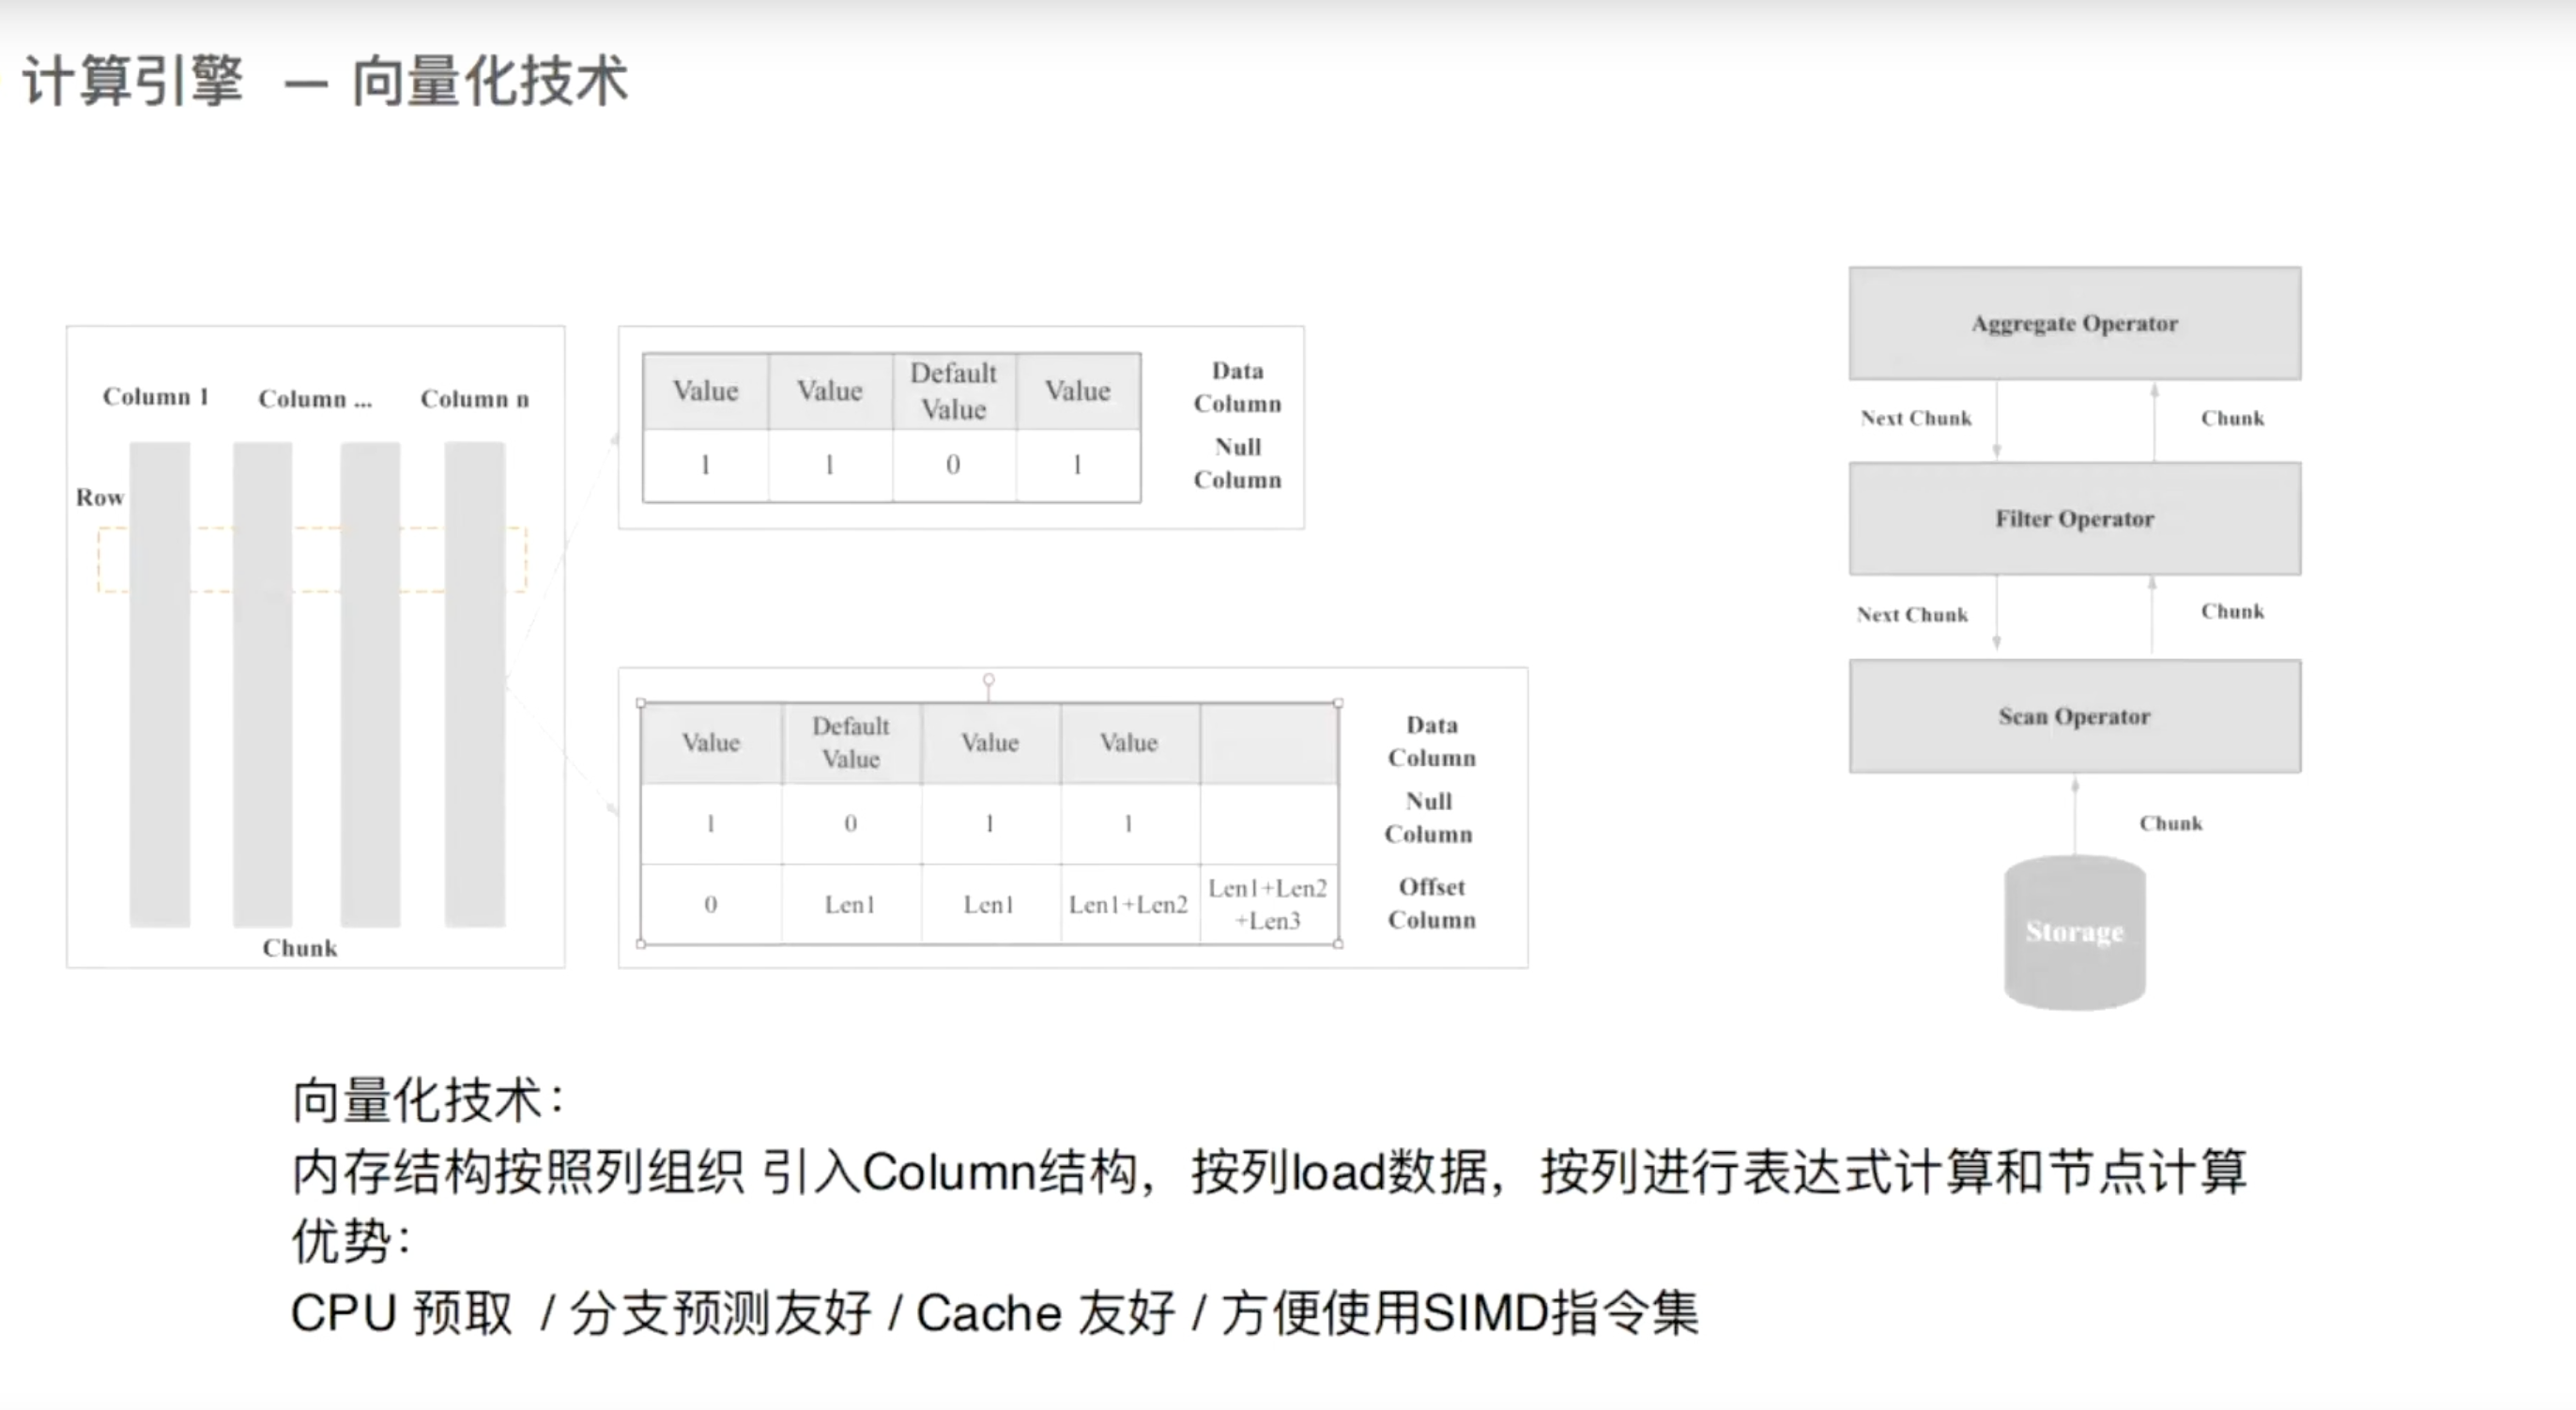Click the Default Value cell in the upper table
2576x1410 pixels.
click(954, 391)
